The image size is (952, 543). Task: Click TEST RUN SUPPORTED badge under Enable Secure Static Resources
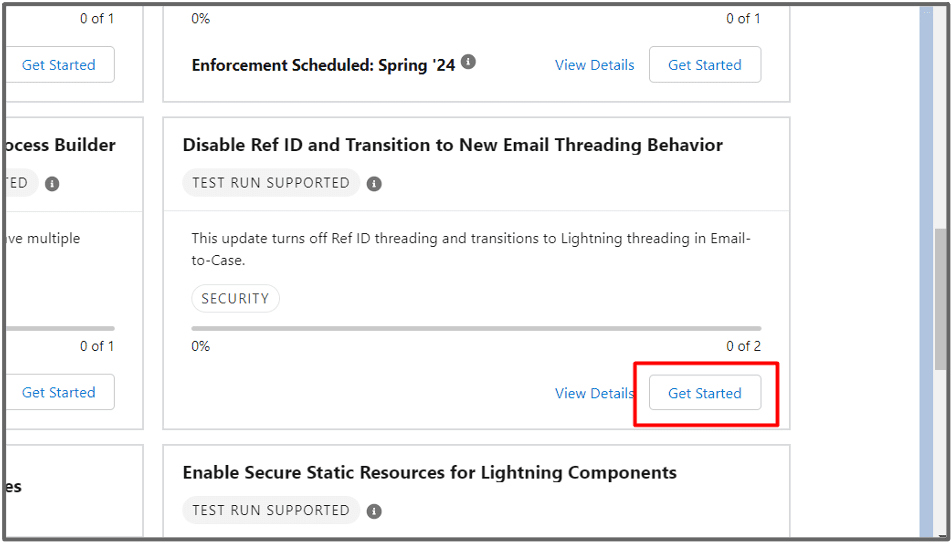pos(271,510)
